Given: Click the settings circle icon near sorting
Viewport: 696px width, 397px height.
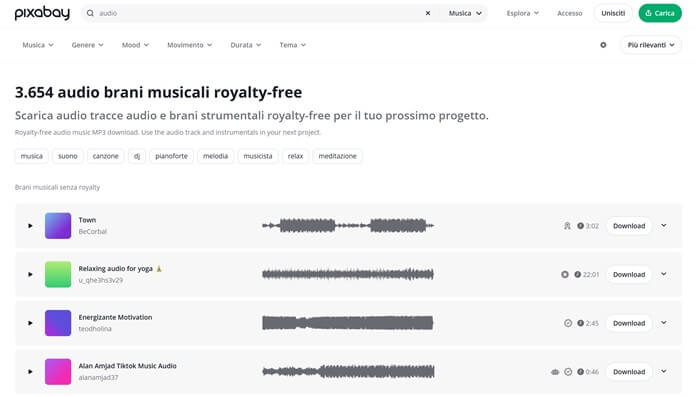Looking at the screenshot, I should 603,45.
